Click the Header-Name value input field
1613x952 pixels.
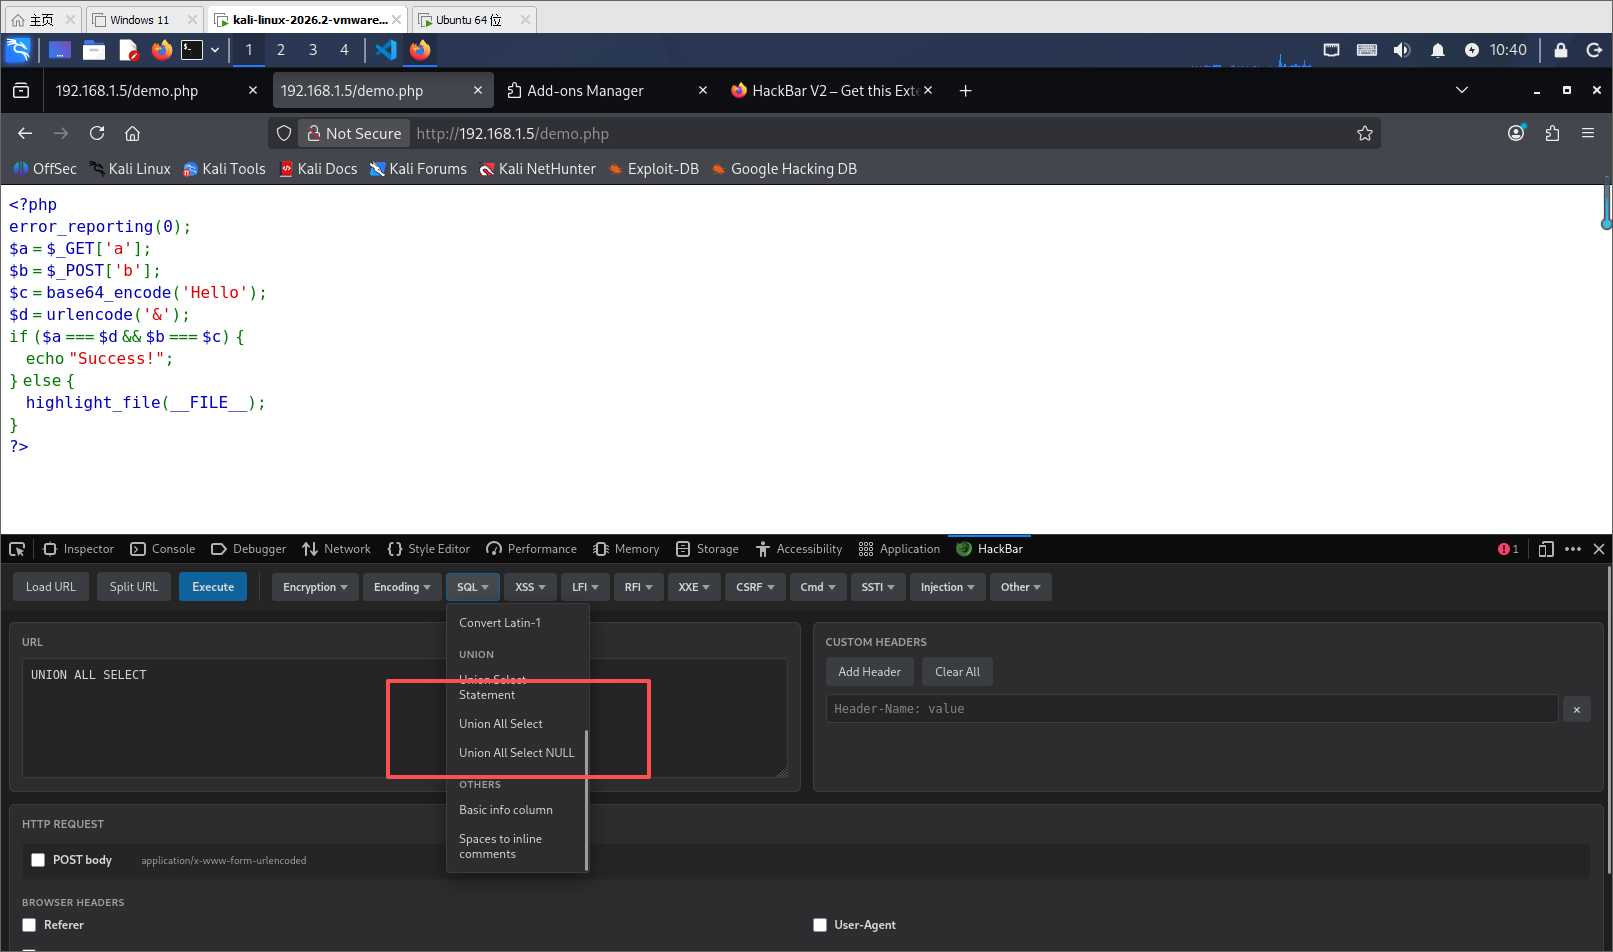pyautogui.click(x=1192, y=709)
